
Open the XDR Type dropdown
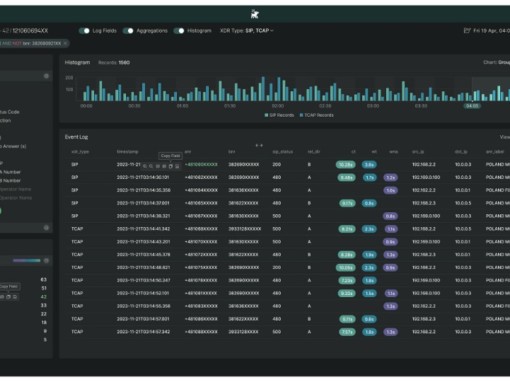(247, 31)
